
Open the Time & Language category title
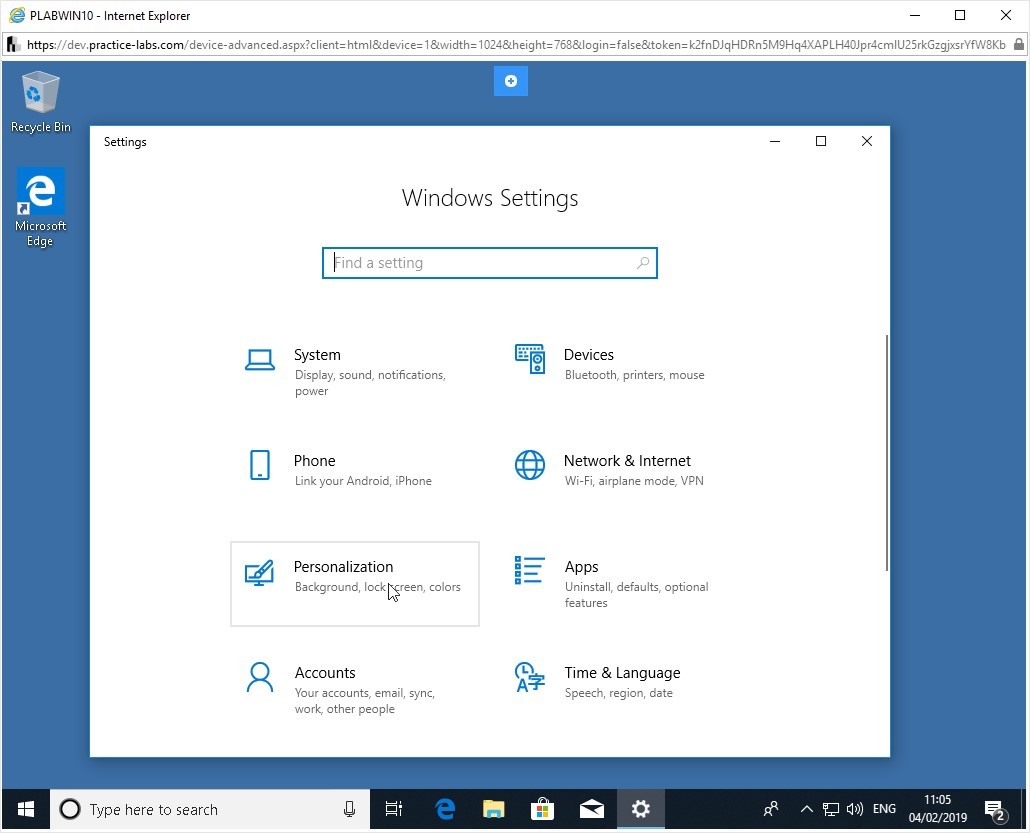[x=623, y=673]
